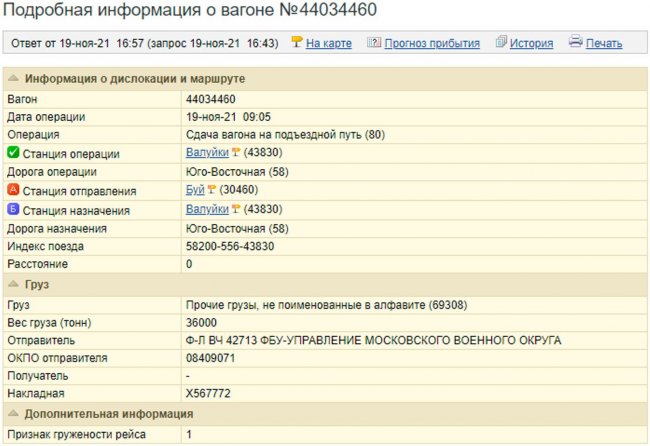Screen dimensions: 650x446
Task: Open the История wagon history link
Action: click(x=531, y=44)
